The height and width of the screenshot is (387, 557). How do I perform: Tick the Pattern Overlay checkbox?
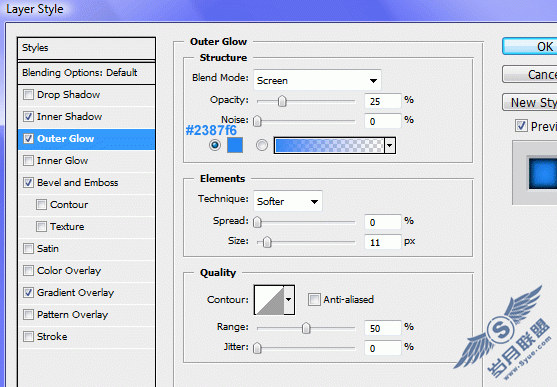[28, 315]
